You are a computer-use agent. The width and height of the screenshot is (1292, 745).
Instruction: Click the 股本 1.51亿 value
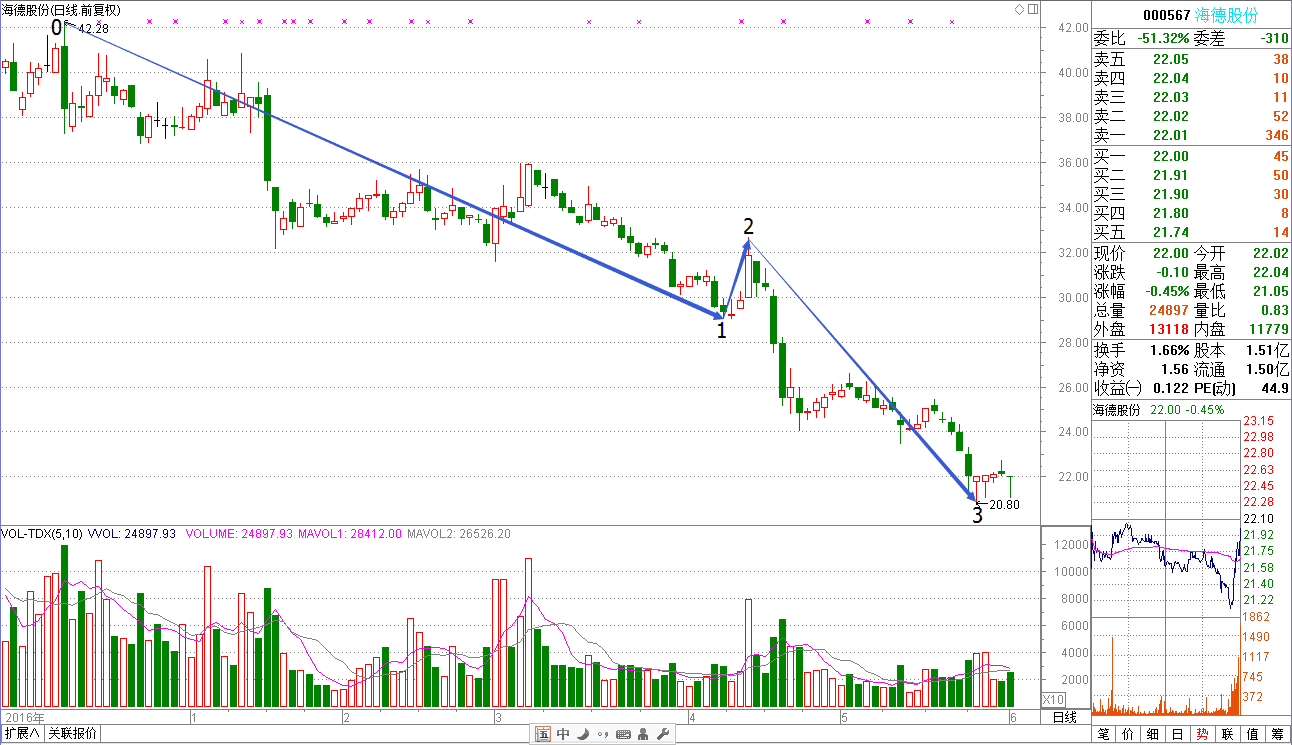[1267, 351]
